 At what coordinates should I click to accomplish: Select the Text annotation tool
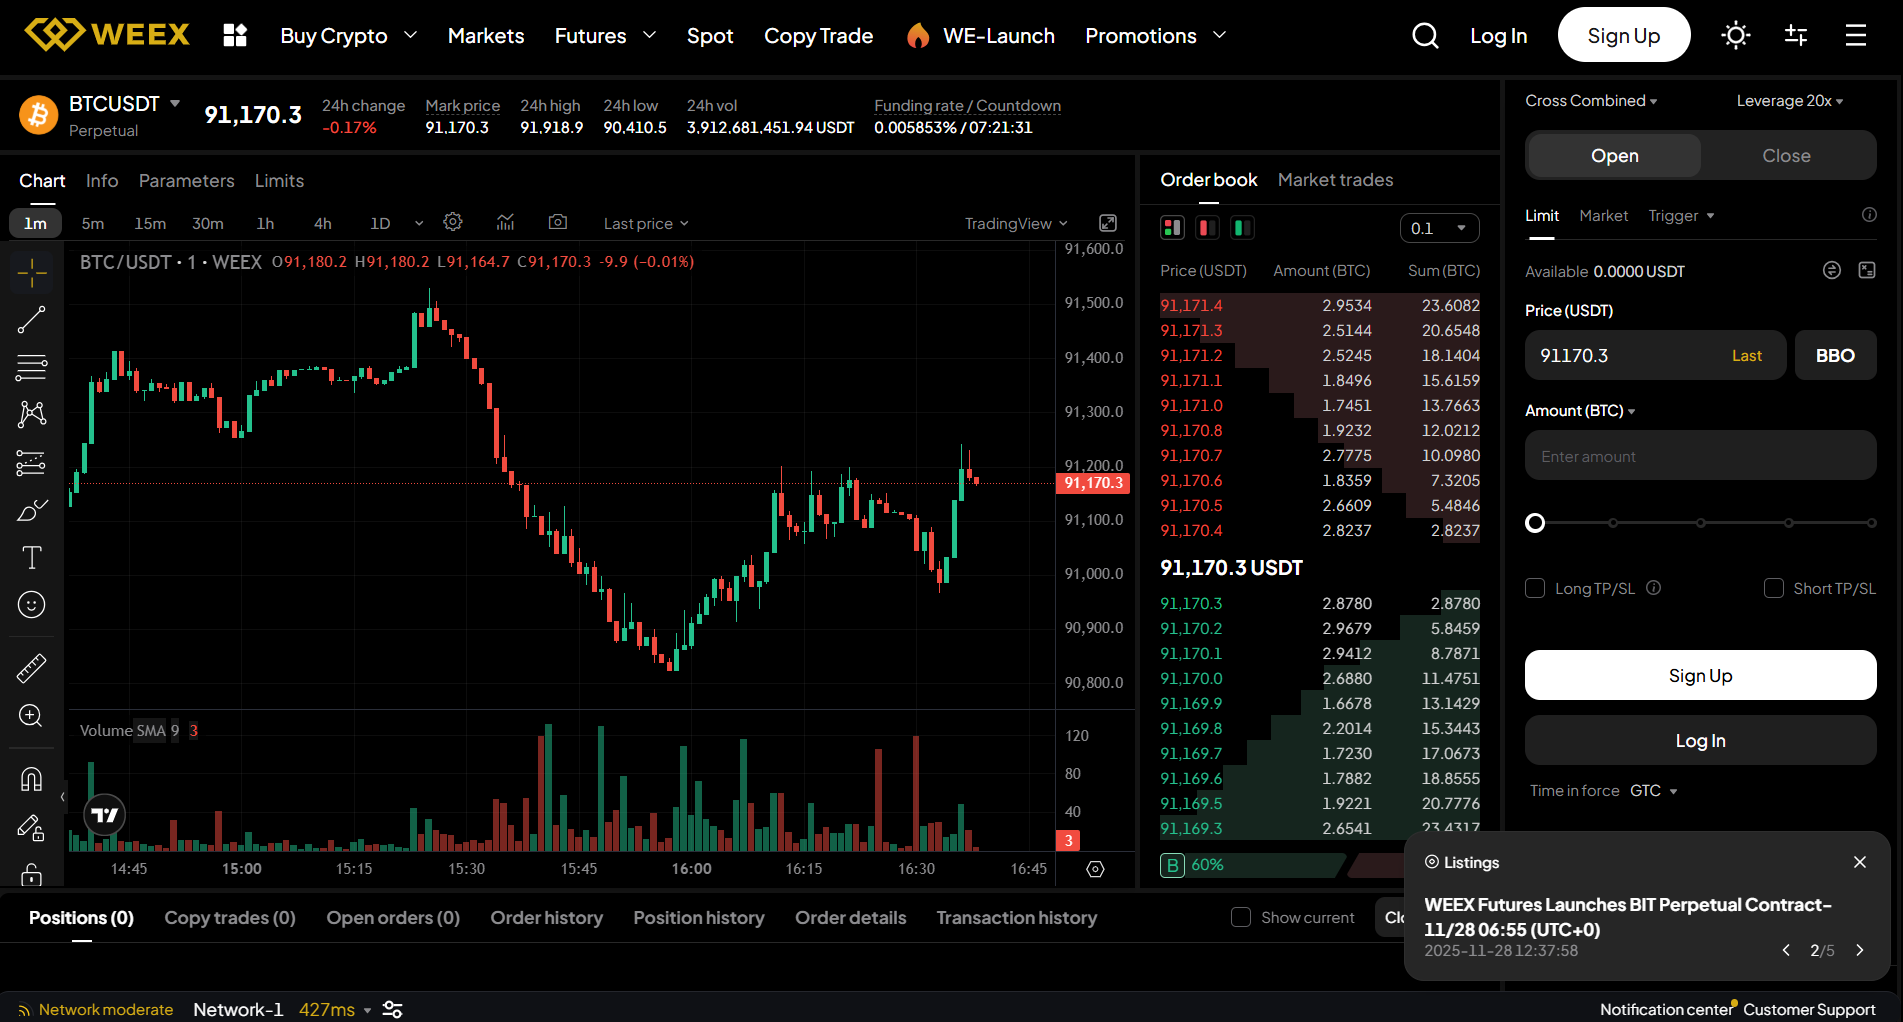(31, 558)
